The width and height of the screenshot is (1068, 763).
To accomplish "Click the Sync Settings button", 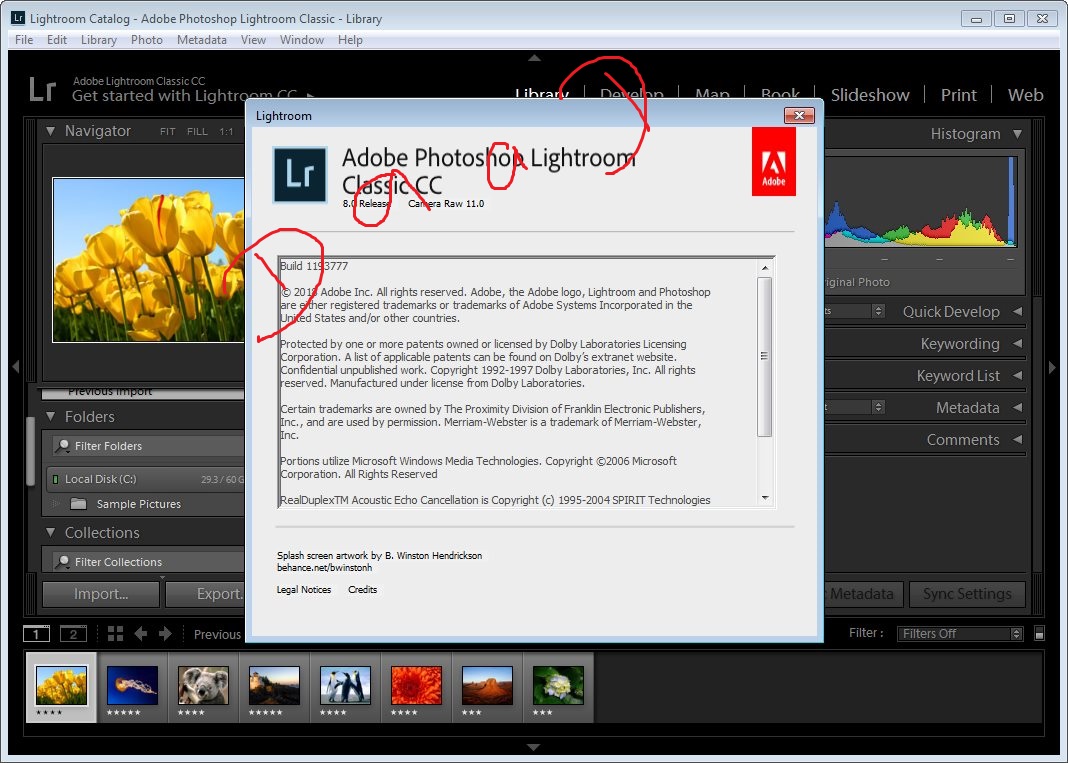I will point(967,594).
